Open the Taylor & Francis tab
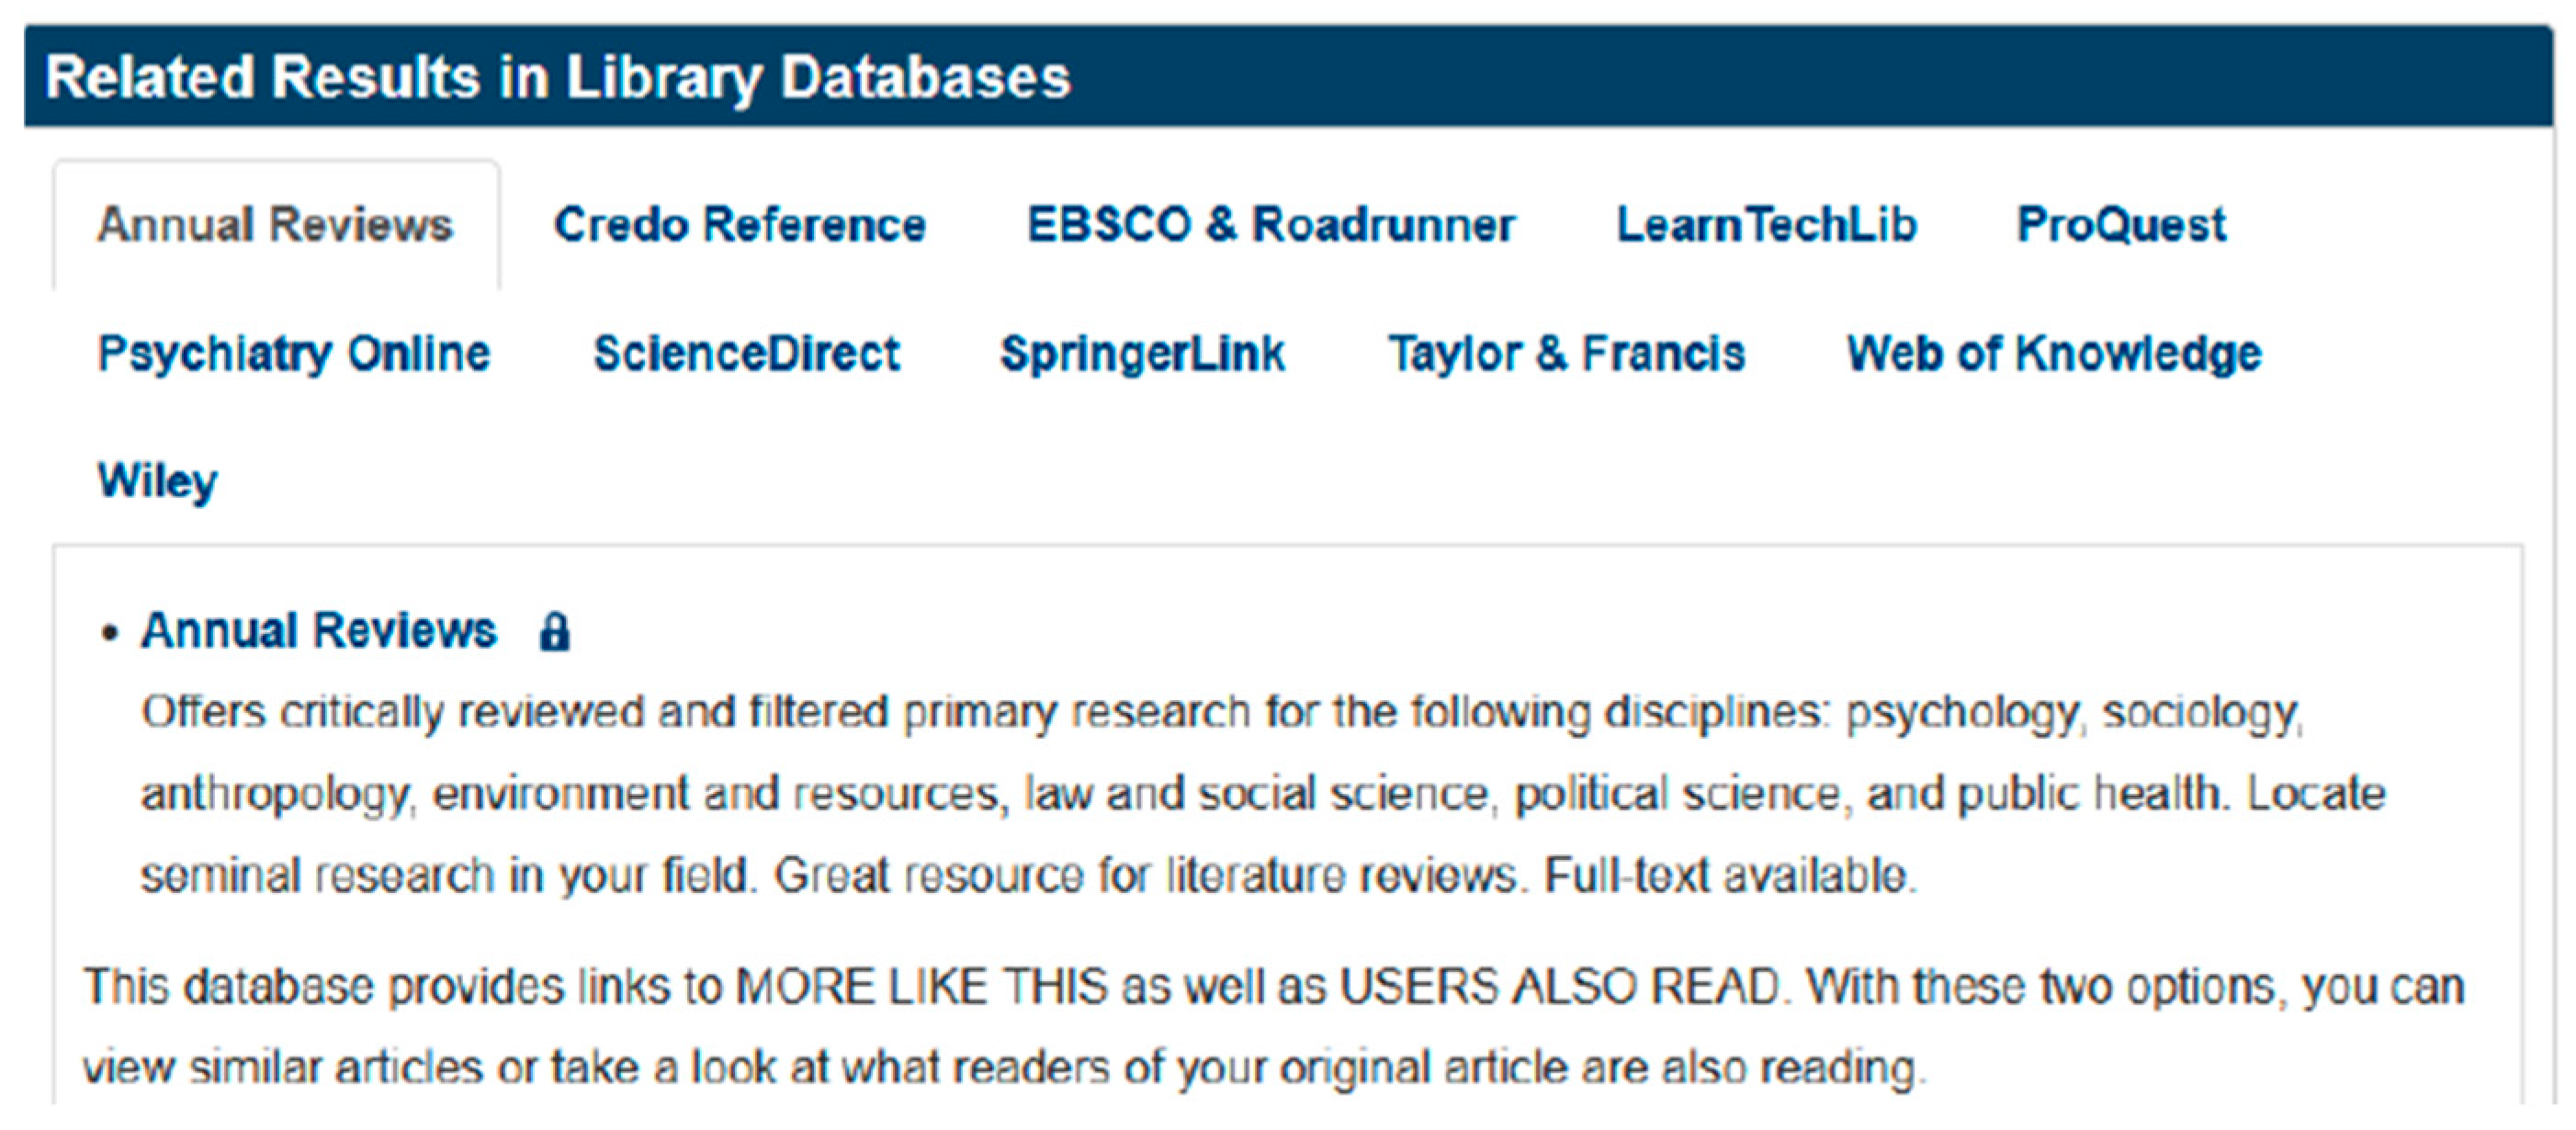 tap(1566, 354)
